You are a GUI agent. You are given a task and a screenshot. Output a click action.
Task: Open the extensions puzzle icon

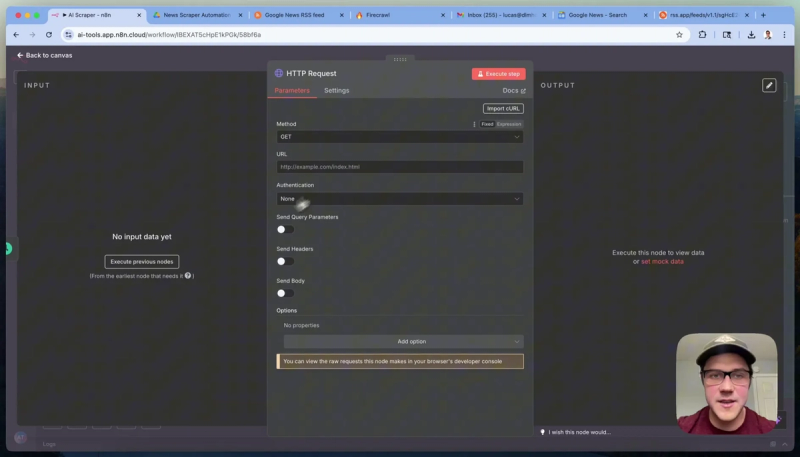click(703, 35)
